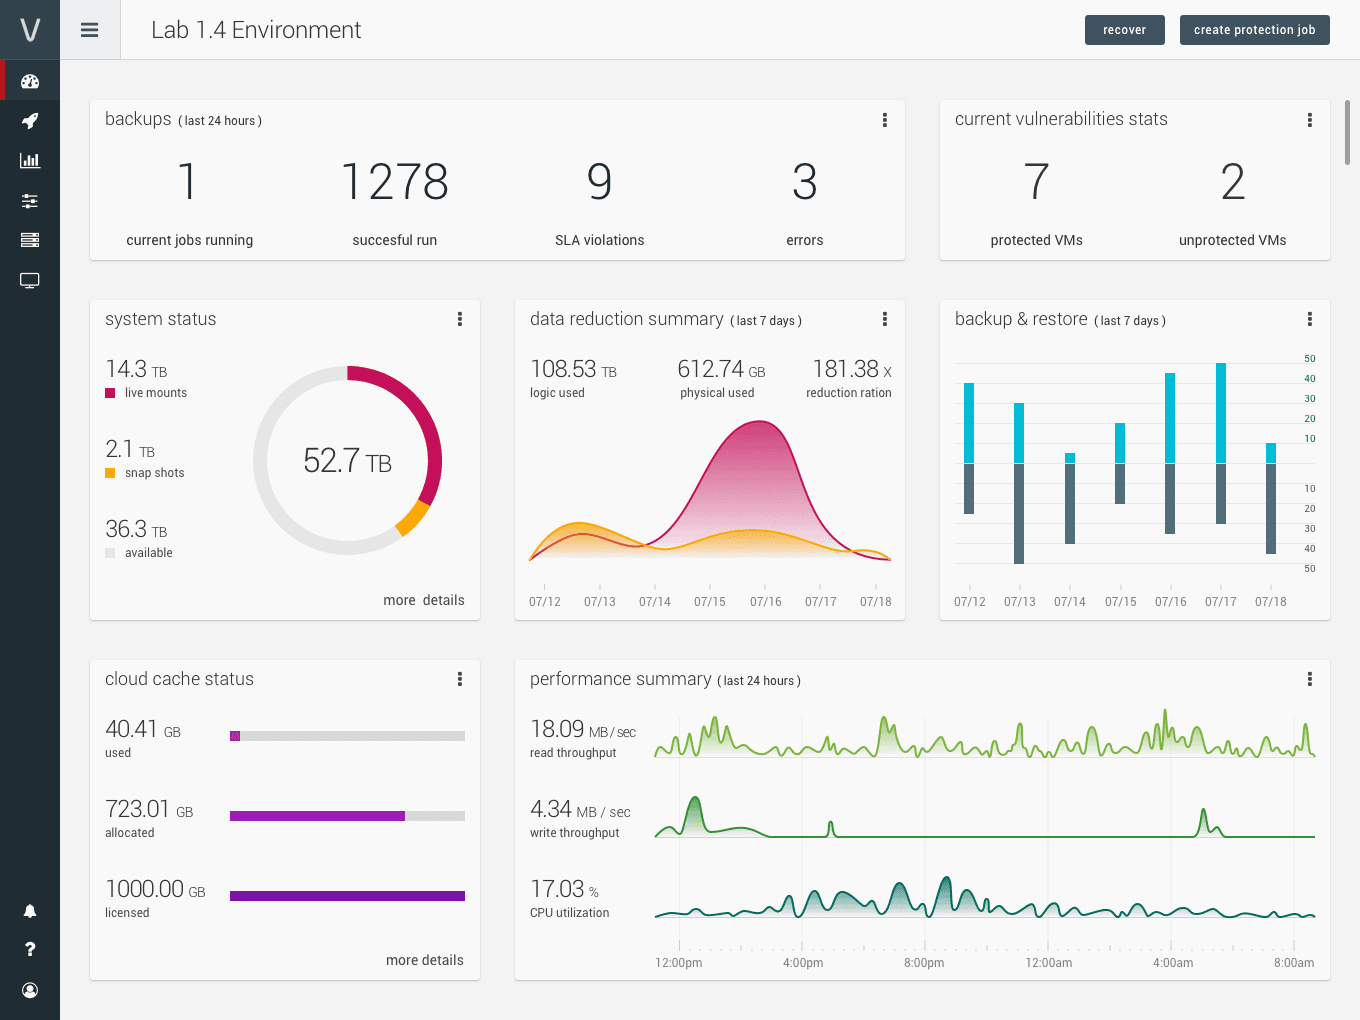Open the hamburger menu
Image resolution: width=1360 pixels, height=1020 pixels.
coord(90,30)
